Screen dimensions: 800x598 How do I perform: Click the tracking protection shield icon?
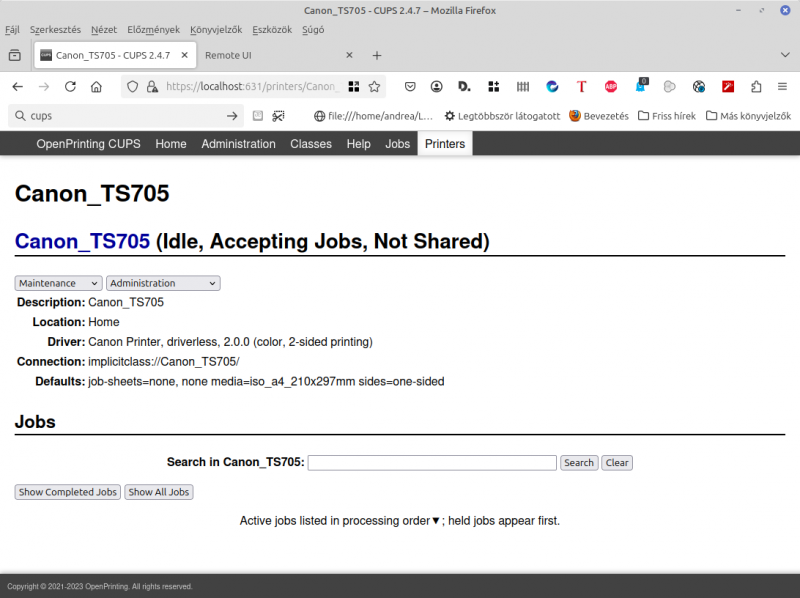(132, 87)
